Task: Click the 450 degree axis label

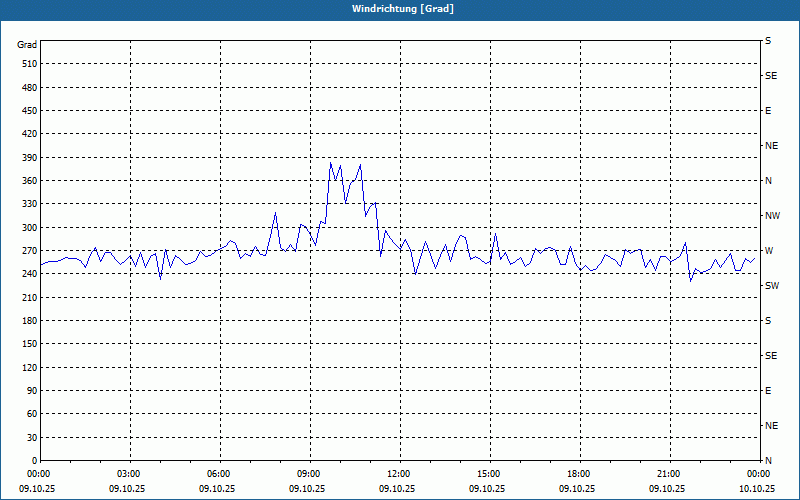Action: click(x=29, y=111)
